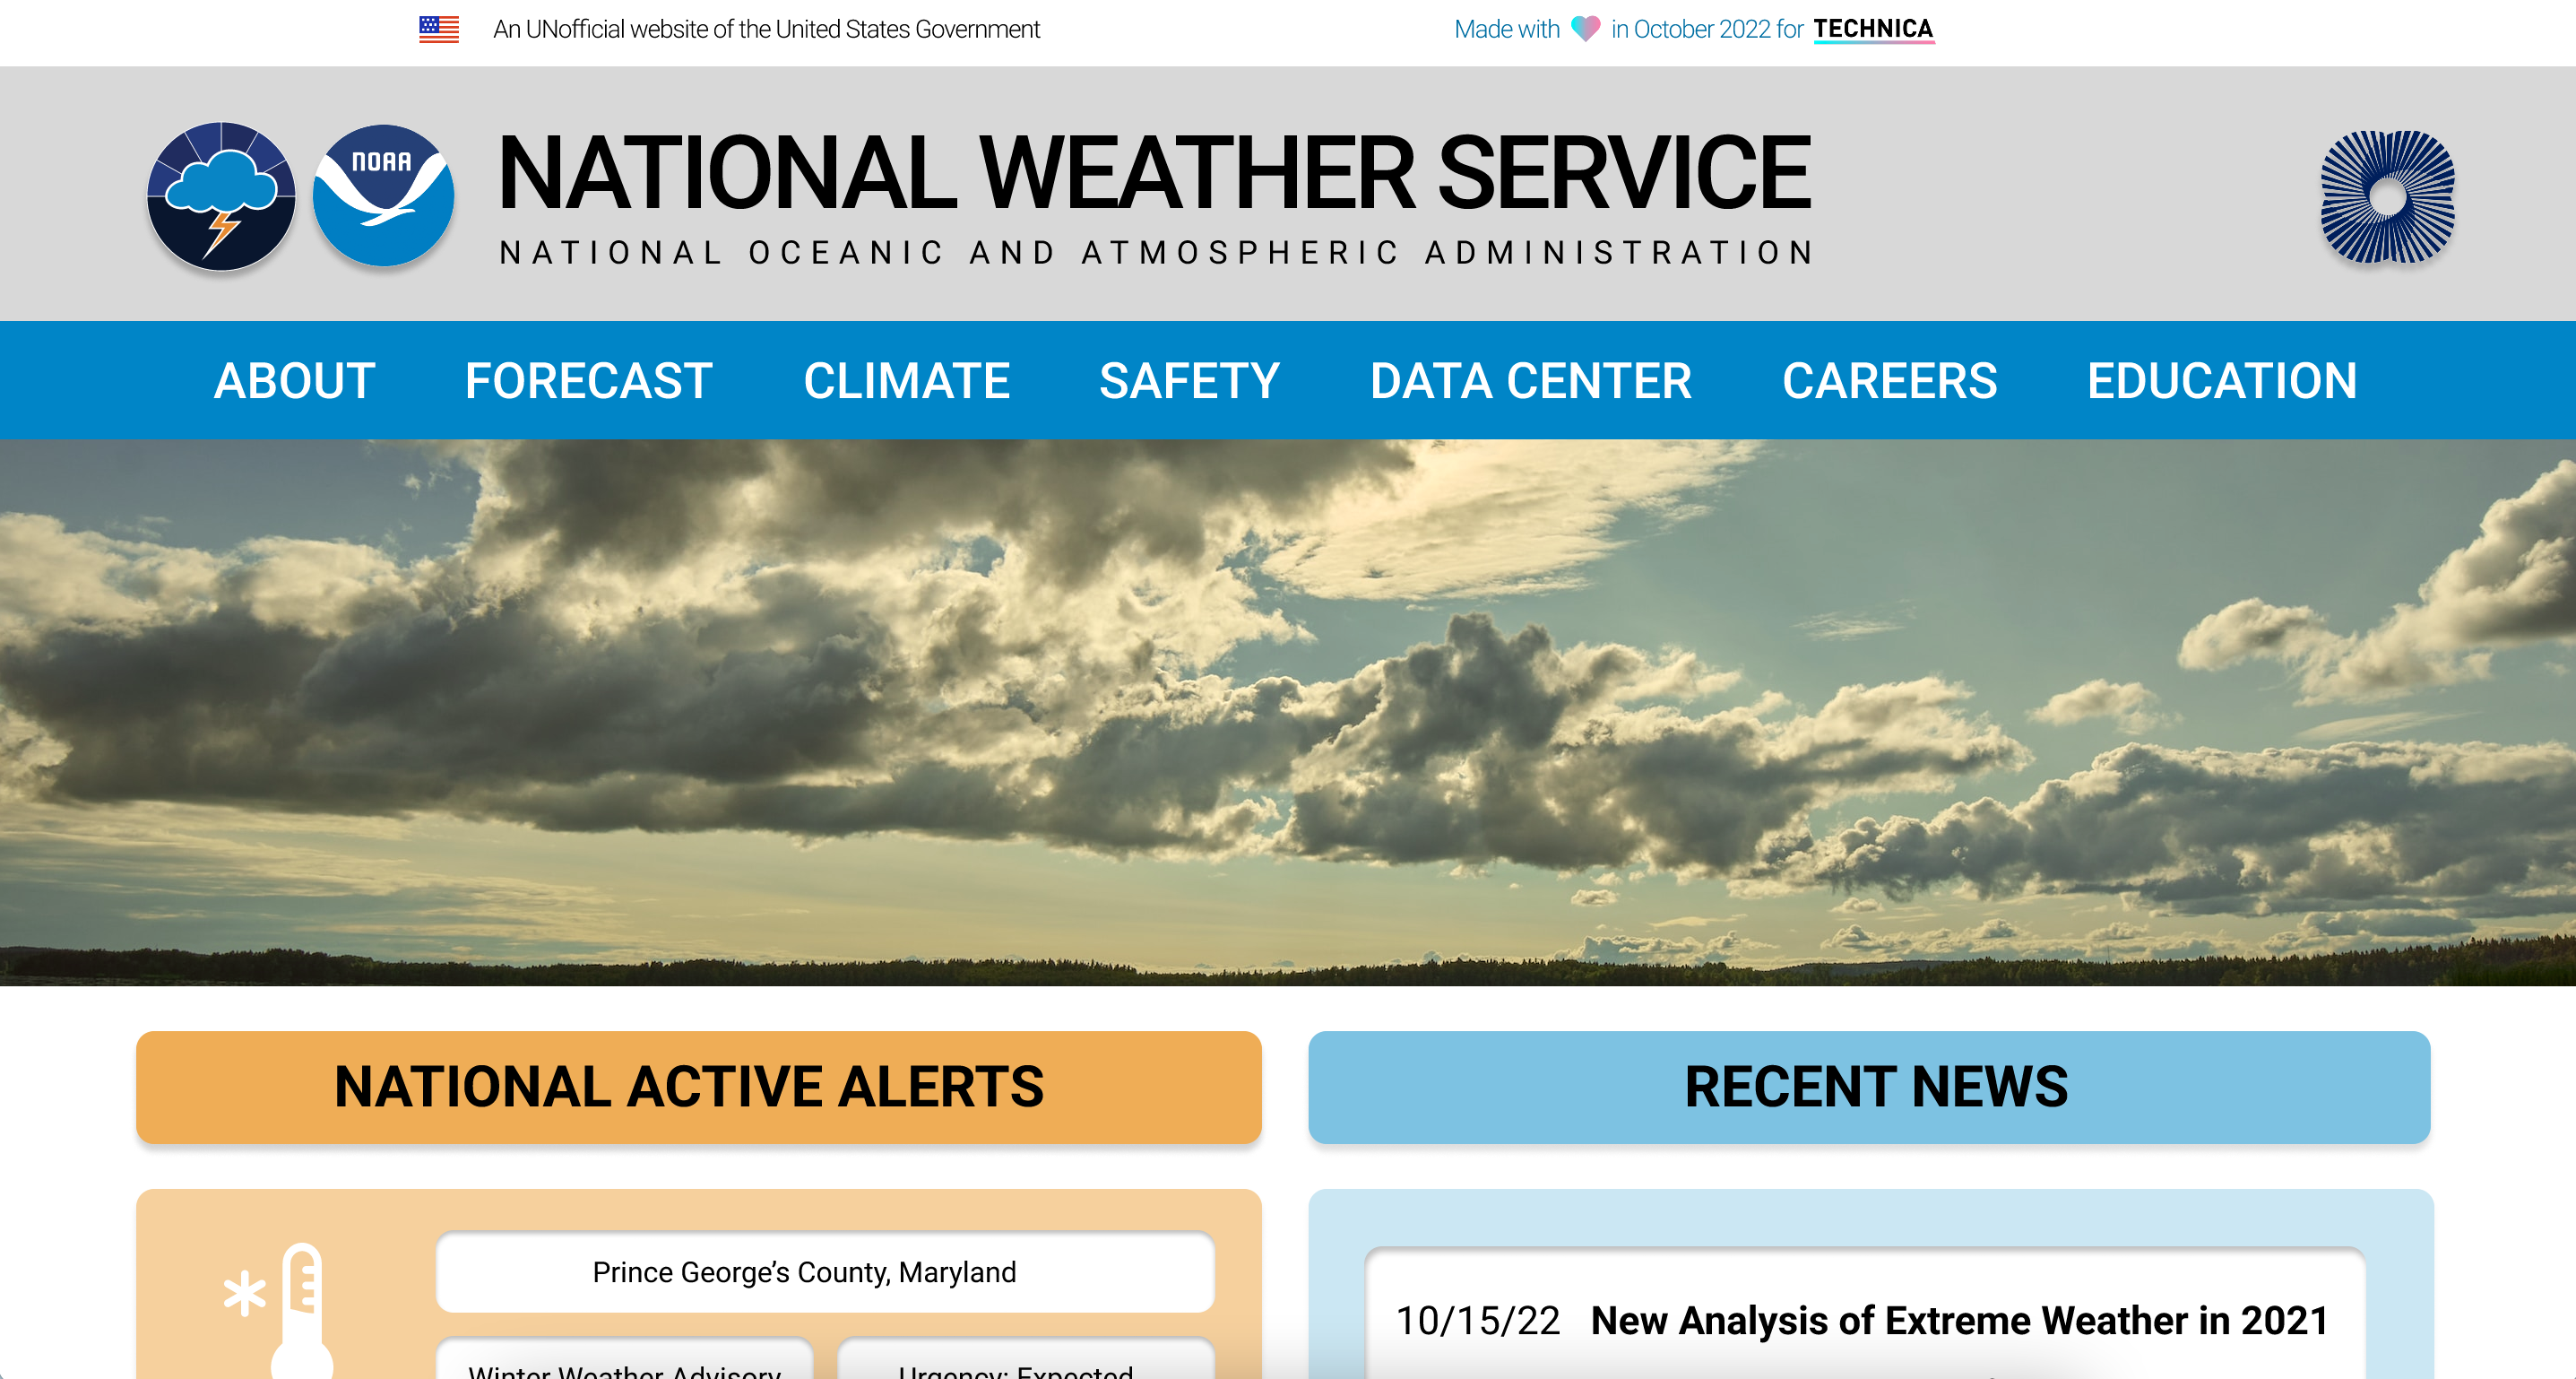The width and height of the screenshot is (2576, 1379).
Task: Click the National Active Alerts header
Action: 698,1087
